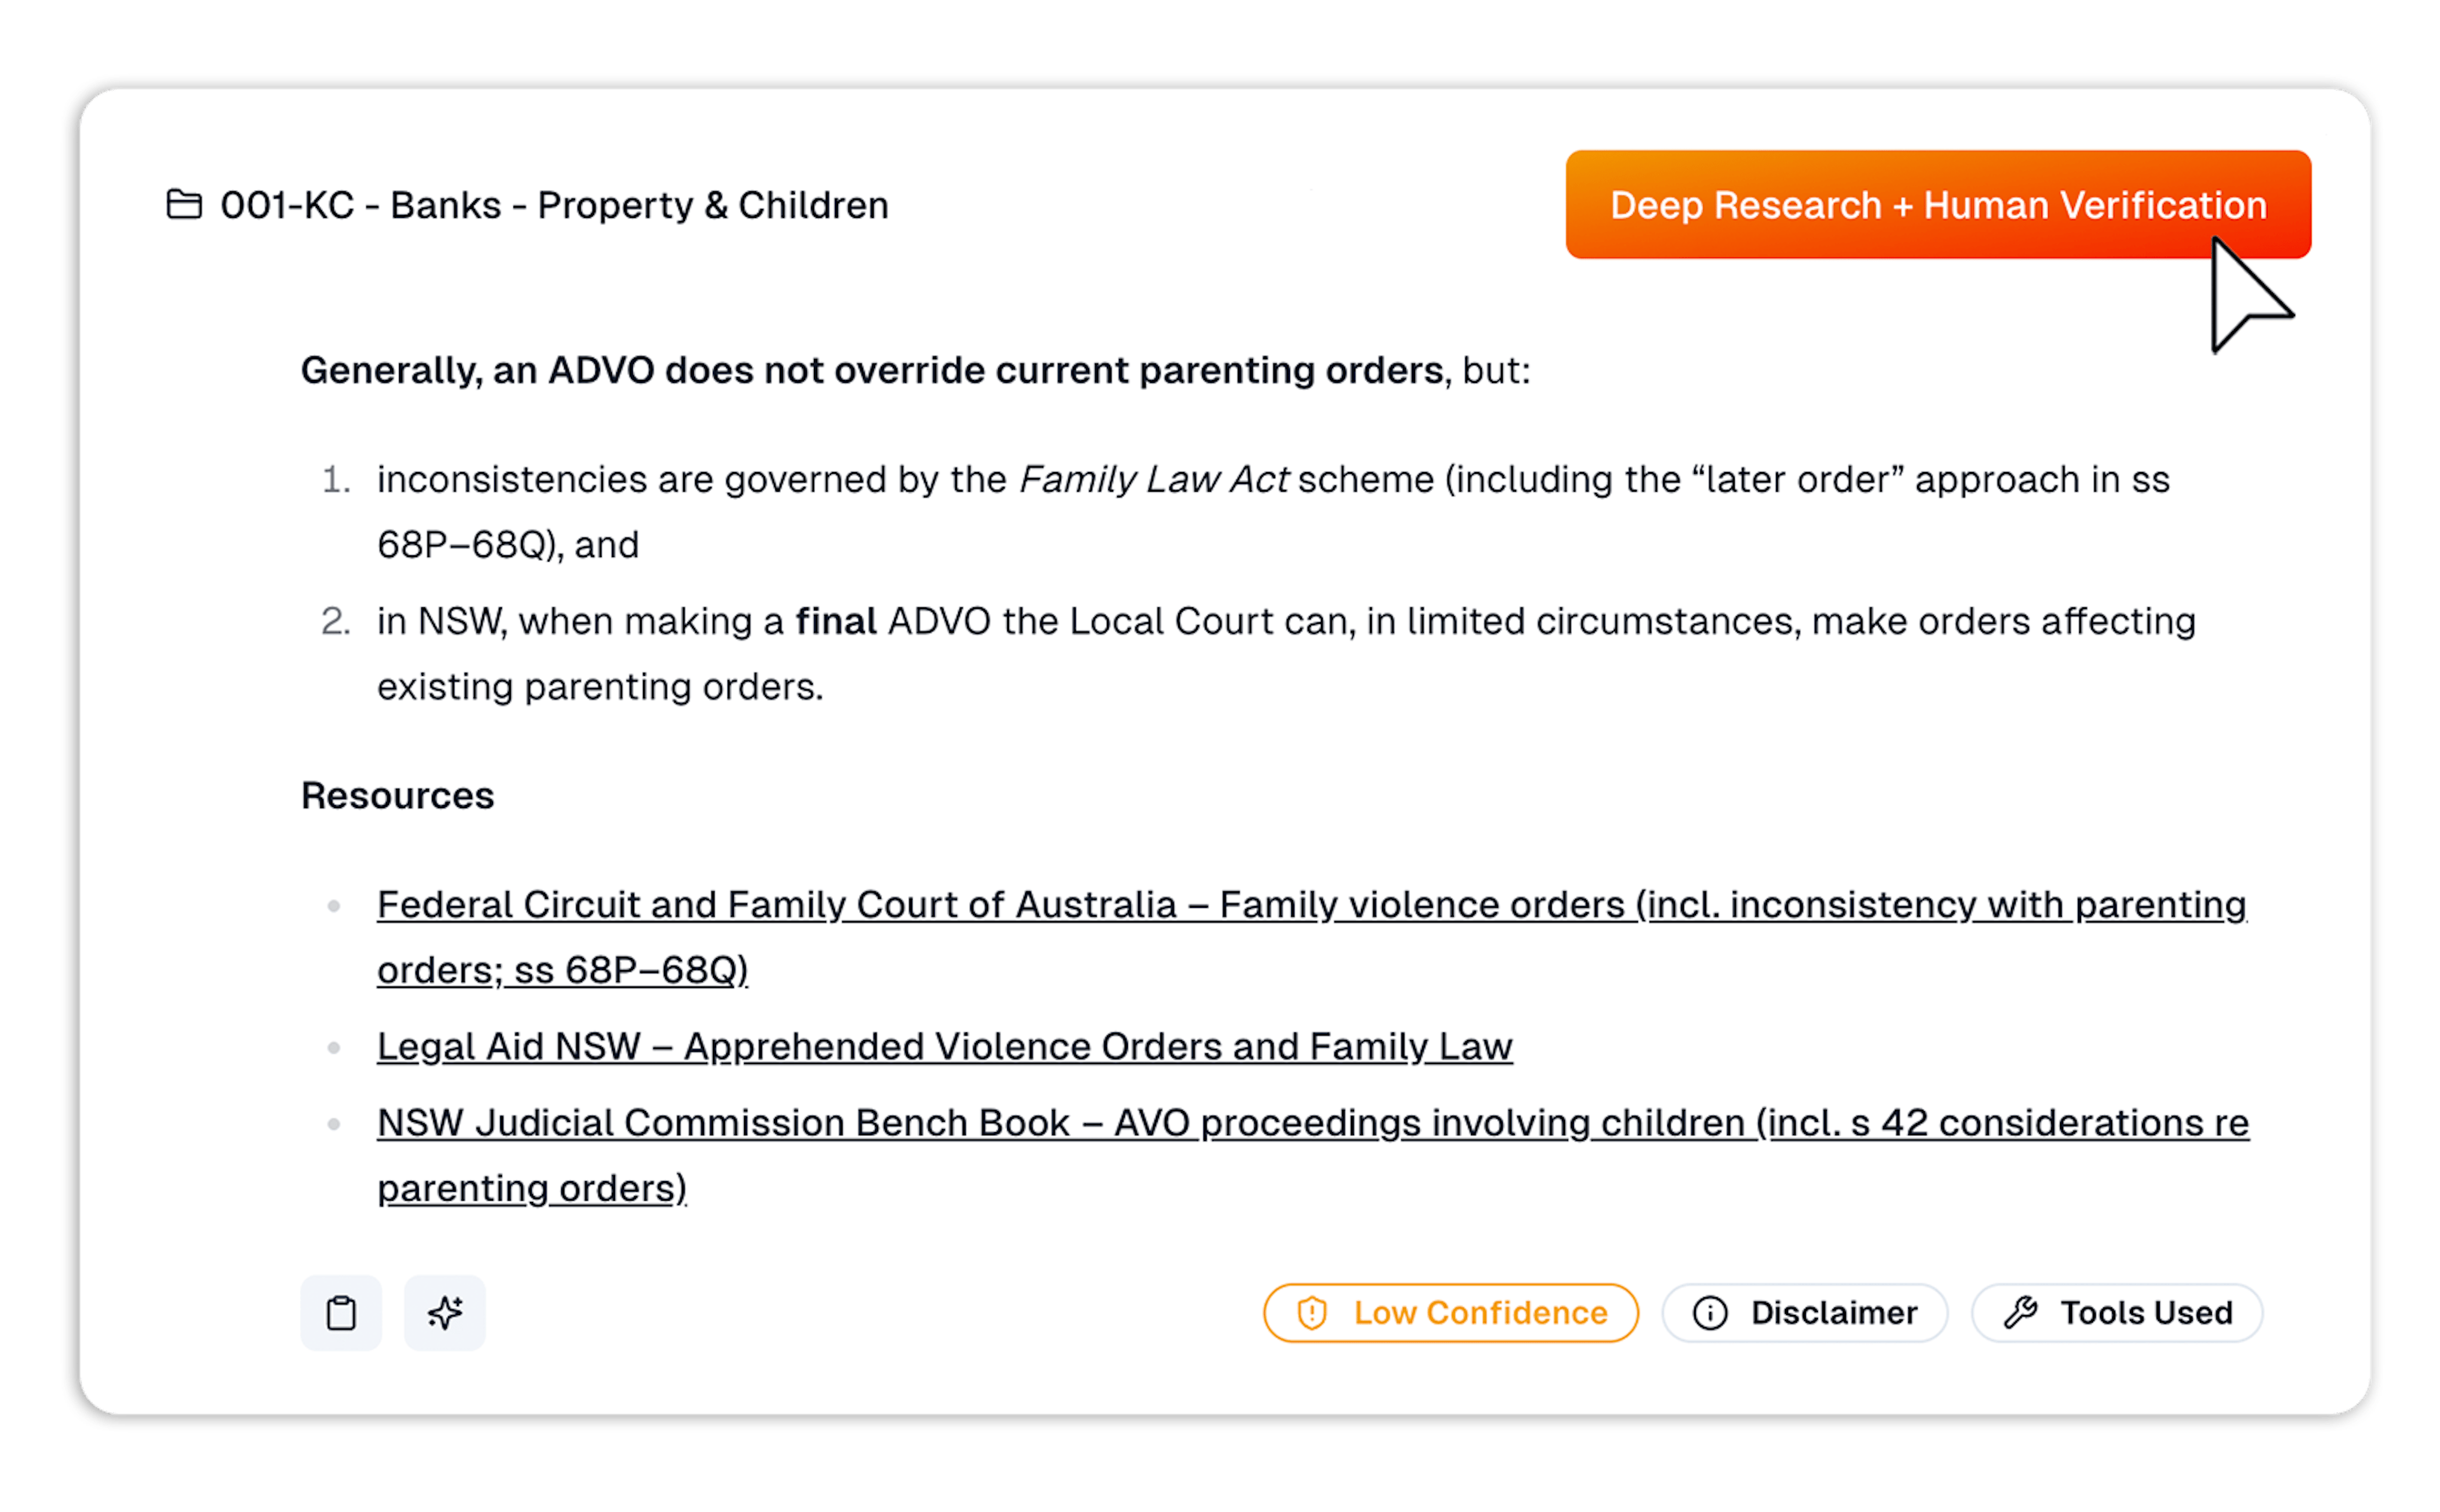Open the Legal Aid NSW resource link
Viewport: 2440px width, 1512px height.
pos(944,1047)
